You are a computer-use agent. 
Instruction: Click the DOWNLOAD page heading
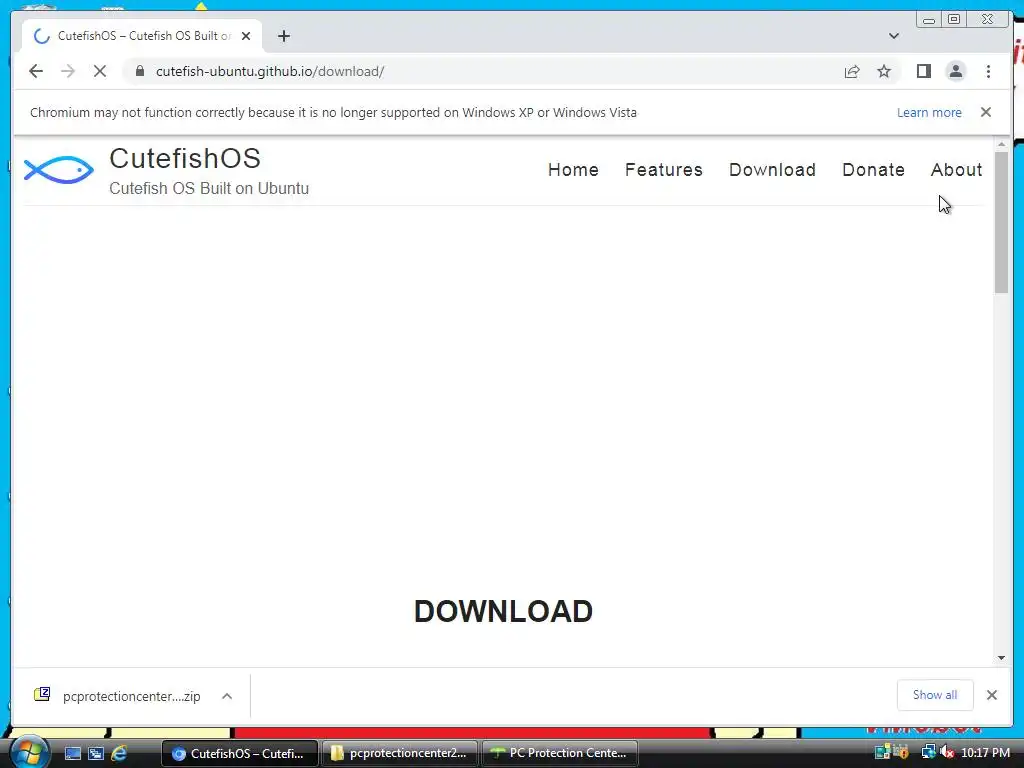pos(503,611)
